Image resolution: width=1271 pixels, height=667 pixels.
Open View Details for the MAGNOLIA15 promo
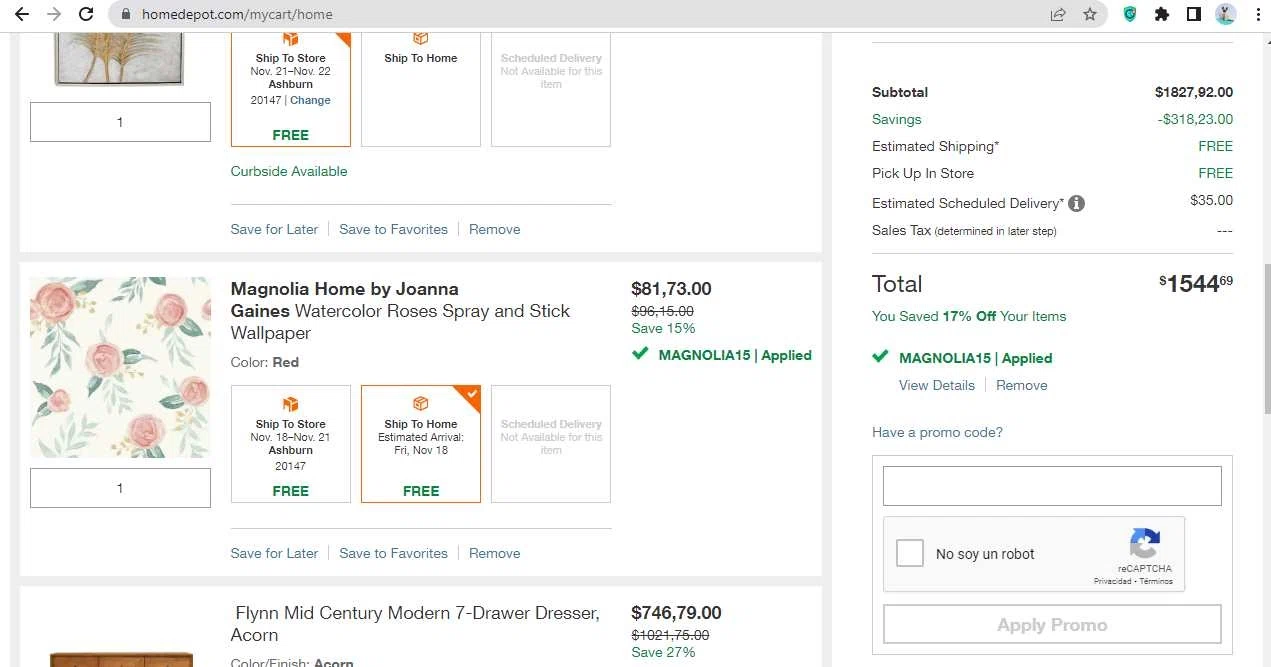936,385
